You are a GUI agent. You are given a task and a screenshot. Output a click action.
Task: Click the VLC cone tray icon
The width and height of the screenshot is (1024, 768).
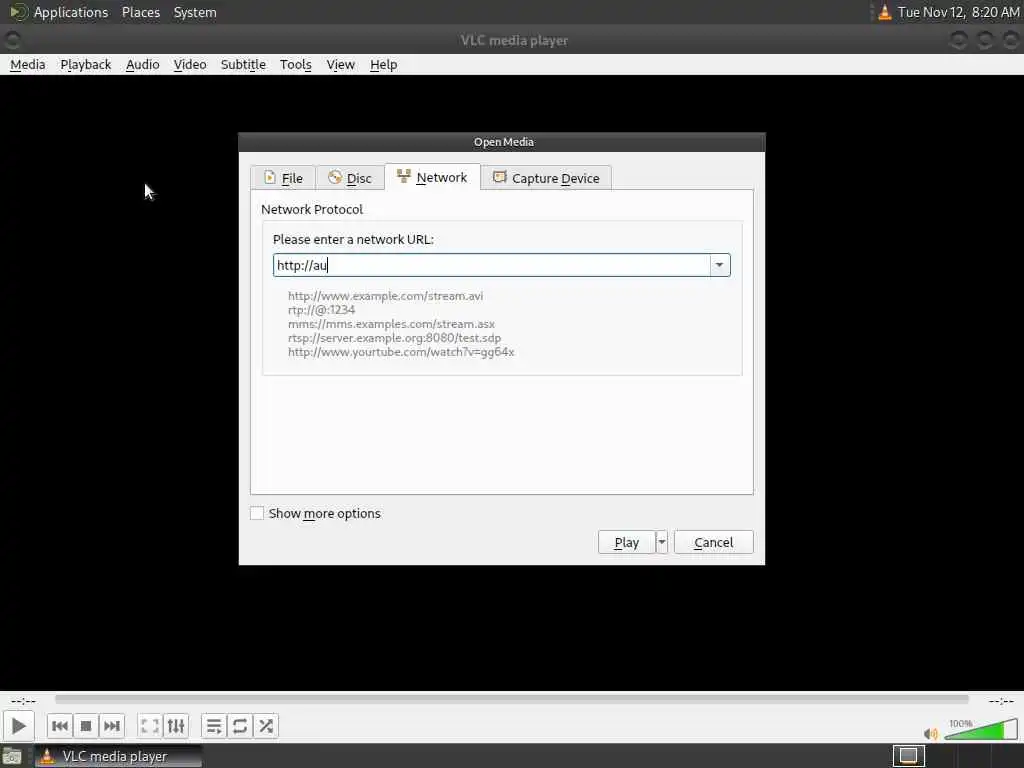[x=884, y=12]
